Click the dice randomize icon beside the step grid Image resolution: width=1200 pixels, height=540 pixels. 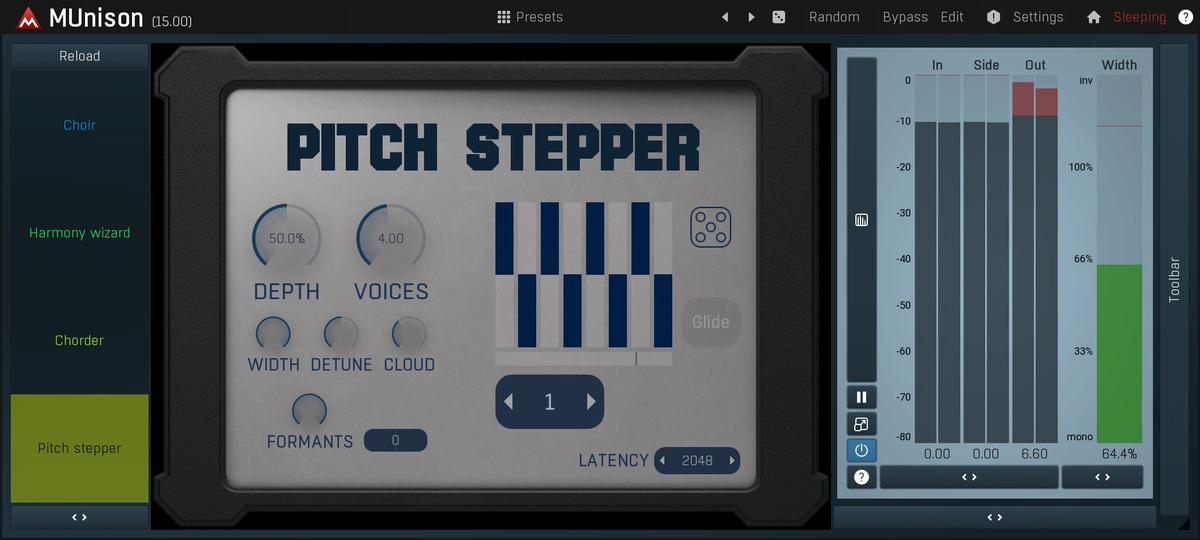(x=711, y=227)
